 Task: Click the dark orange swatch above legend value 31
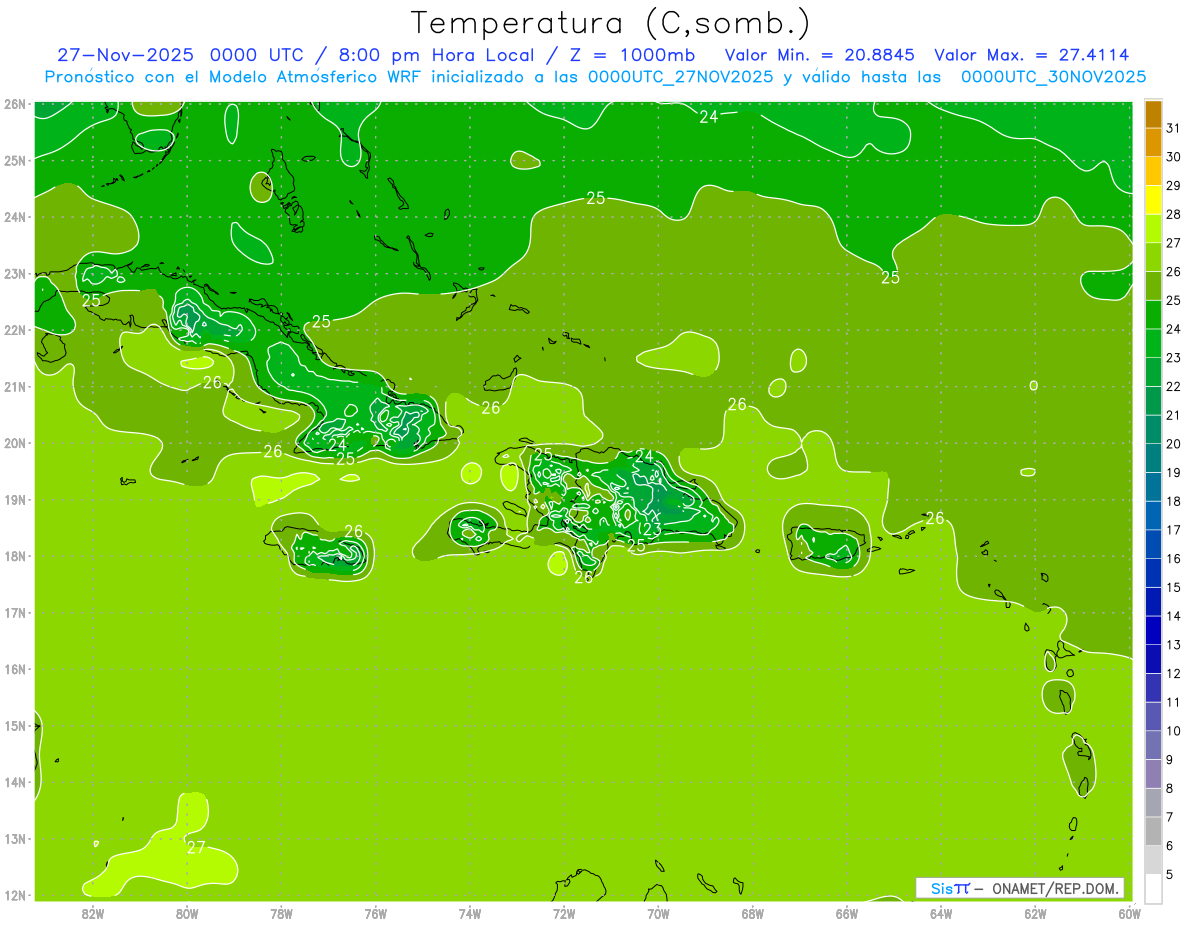tap(1153, 113)
